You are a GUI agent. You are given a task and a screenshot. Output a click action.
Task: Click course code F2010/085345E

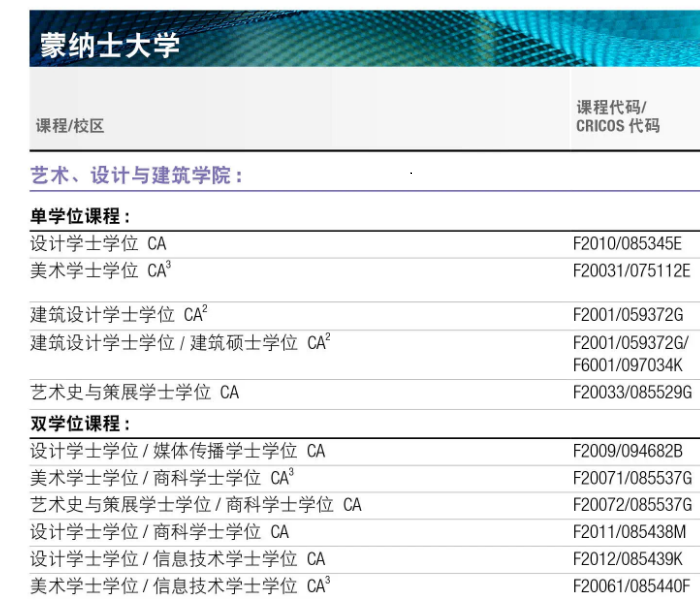pos(627,244)
